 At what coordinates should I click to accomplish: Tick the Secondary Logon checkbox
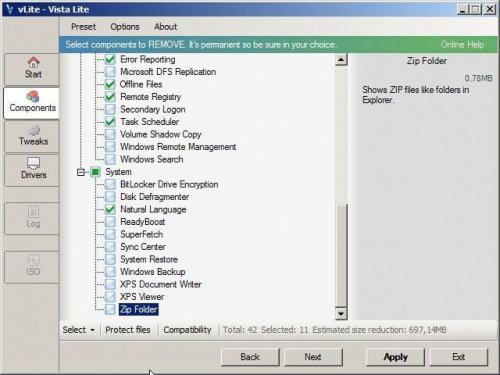pyautogui.click(x=110, y=109)
